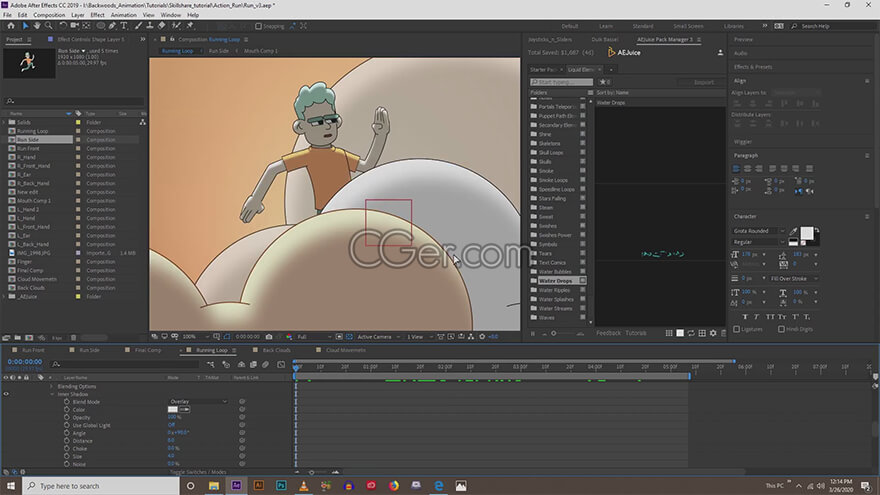
Task: Delete selected project item with trash icon
Action: [x=73, y=338]
